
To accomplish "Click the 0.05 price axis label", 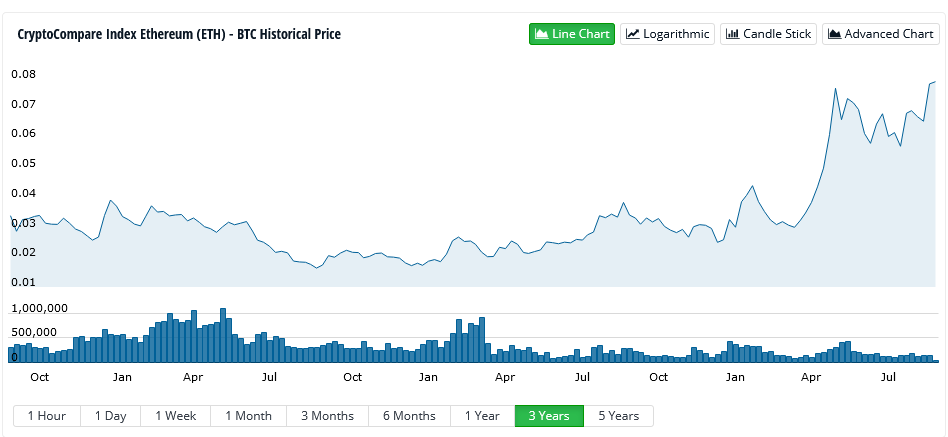I will tap(23, 163).
